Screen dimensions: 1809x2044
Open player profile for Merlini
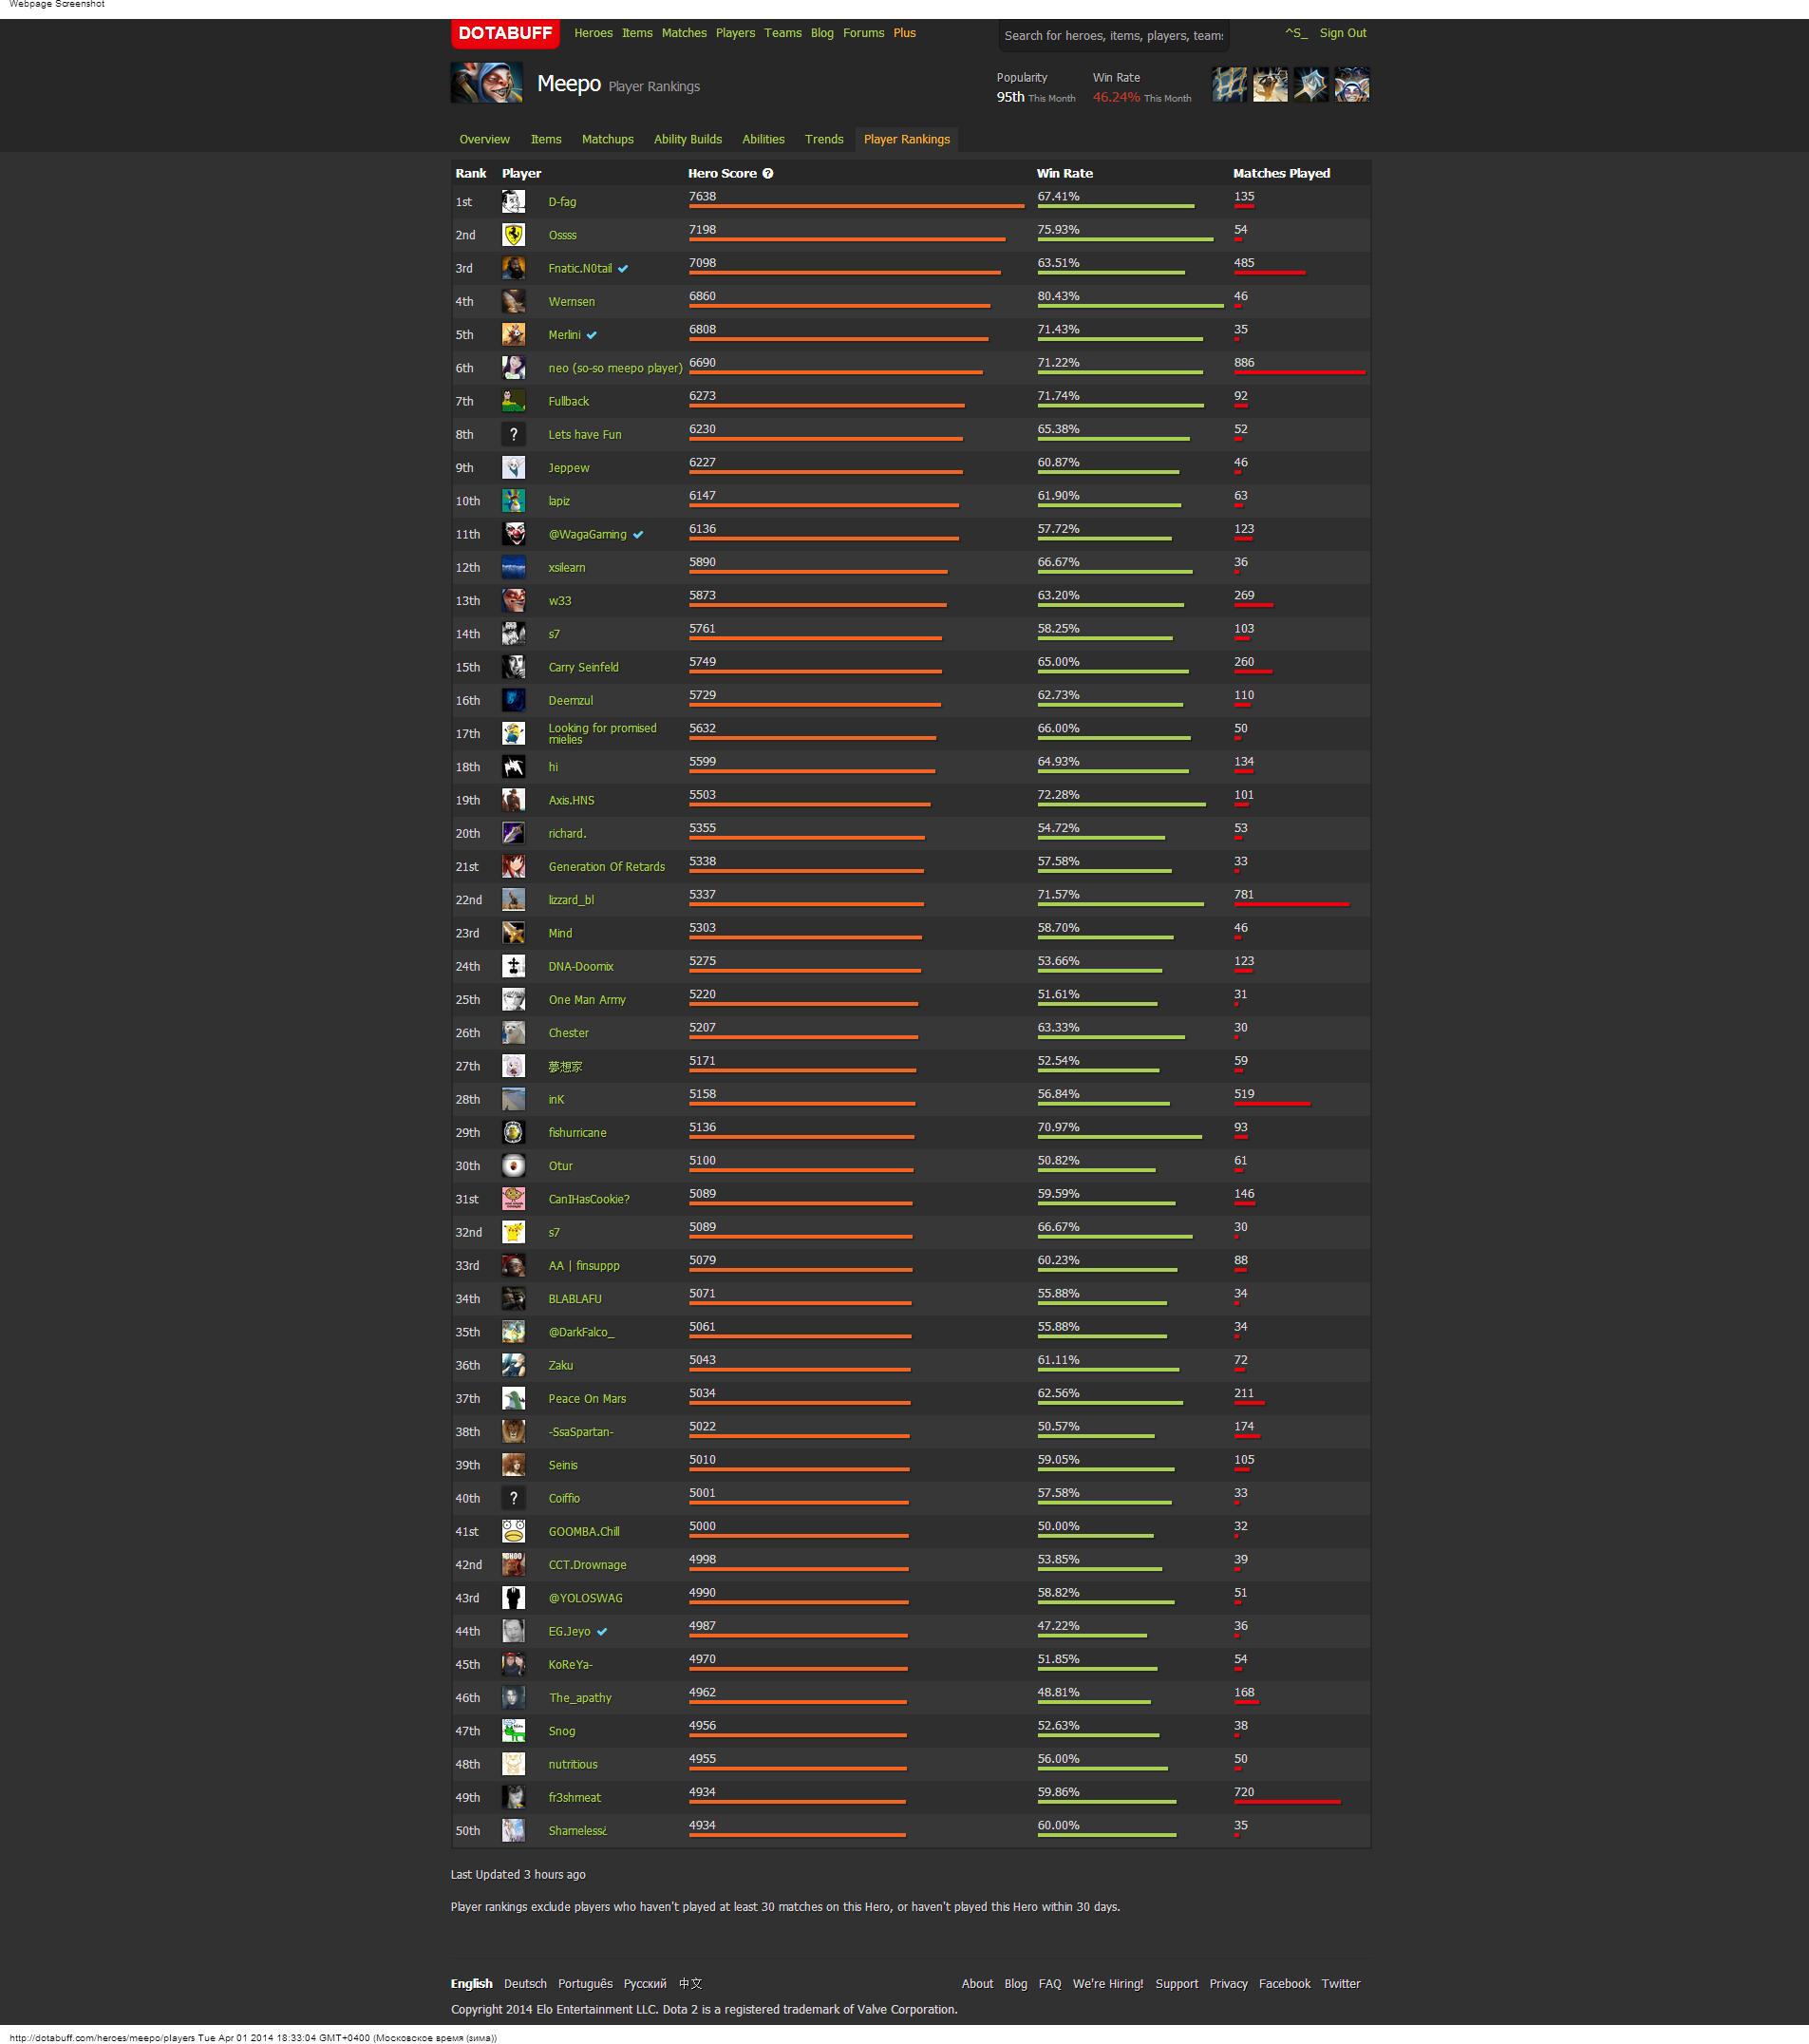564,335
